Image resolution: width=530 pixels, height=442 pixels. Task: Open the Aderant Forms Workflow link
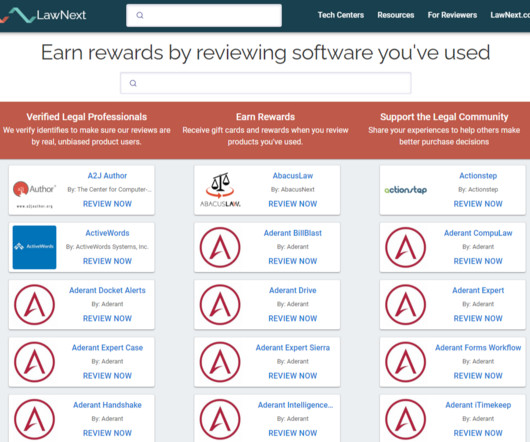(x=478, y=348)
